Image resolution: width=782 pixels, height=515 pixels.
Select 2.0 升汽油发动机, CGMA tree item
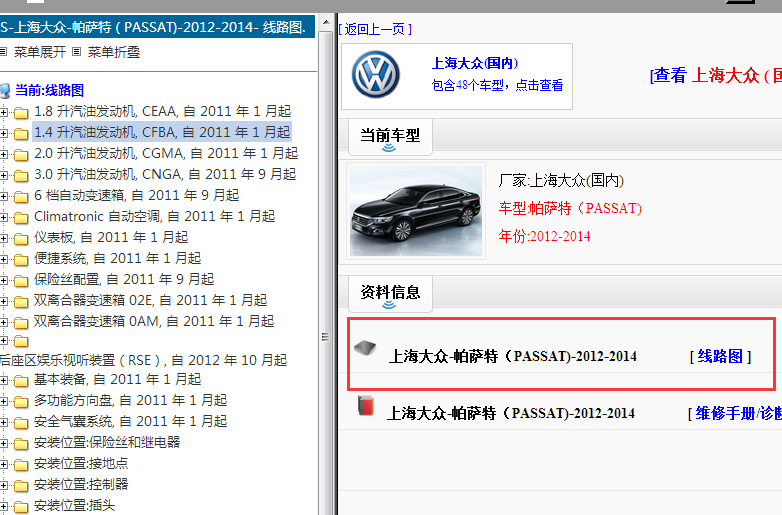click(166, 153)
